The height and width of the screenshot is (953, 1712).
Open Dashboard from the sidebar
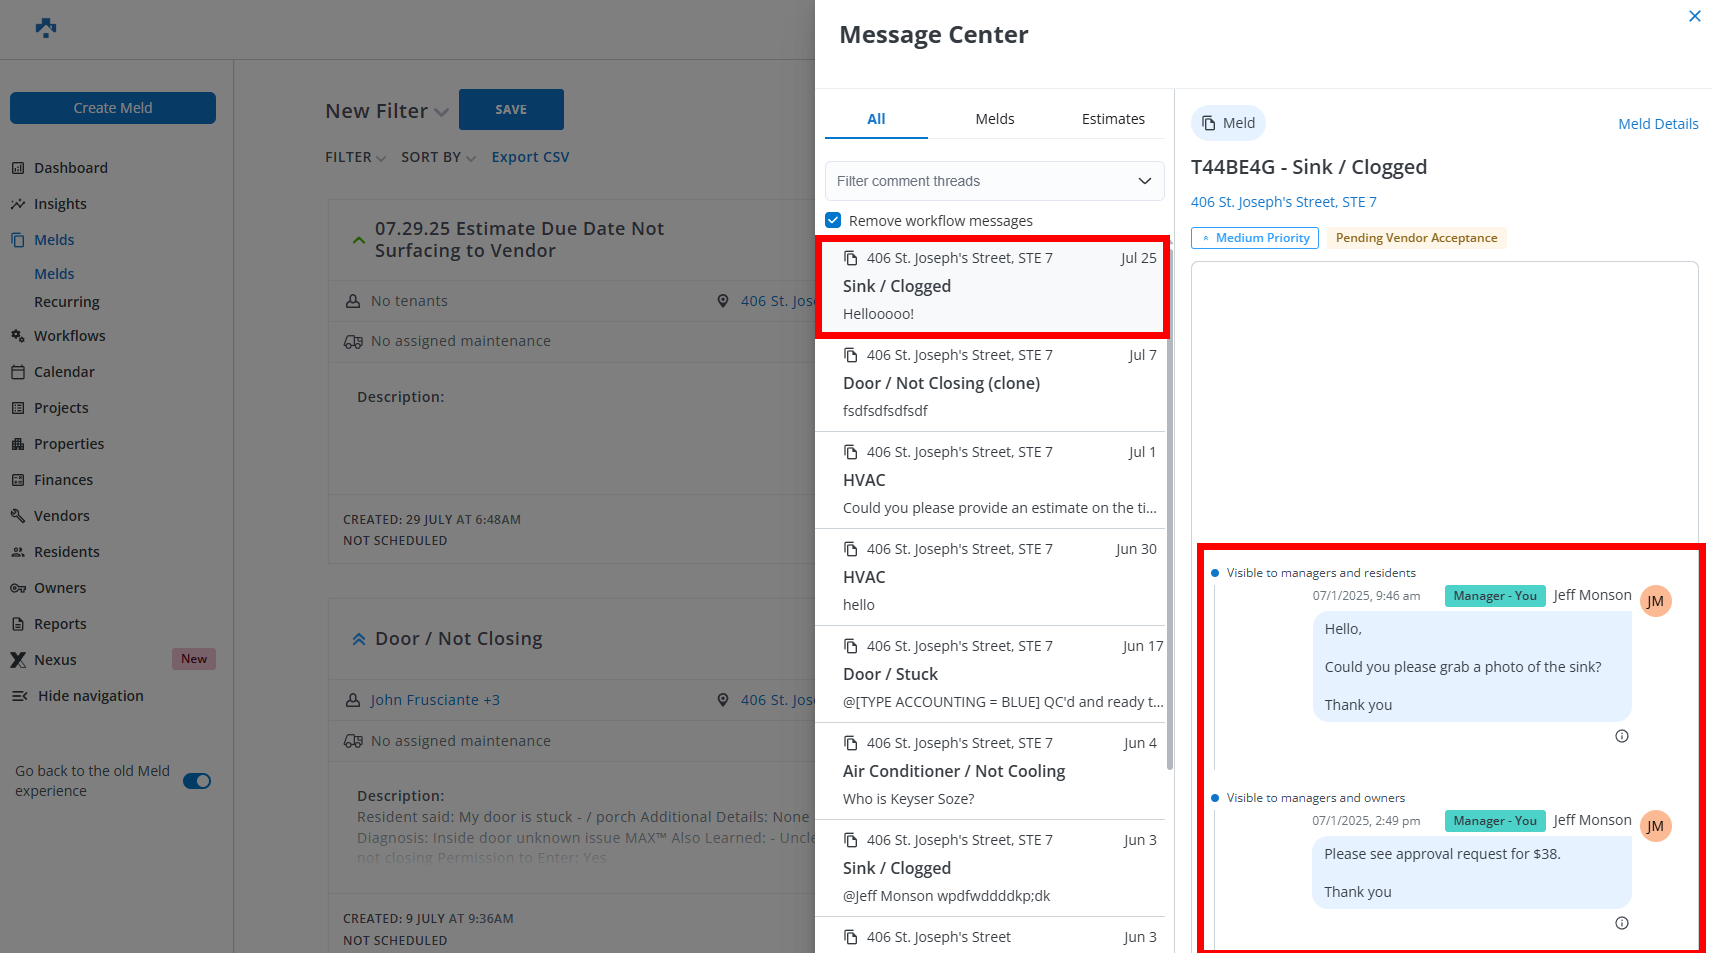[x=70, y=168]
